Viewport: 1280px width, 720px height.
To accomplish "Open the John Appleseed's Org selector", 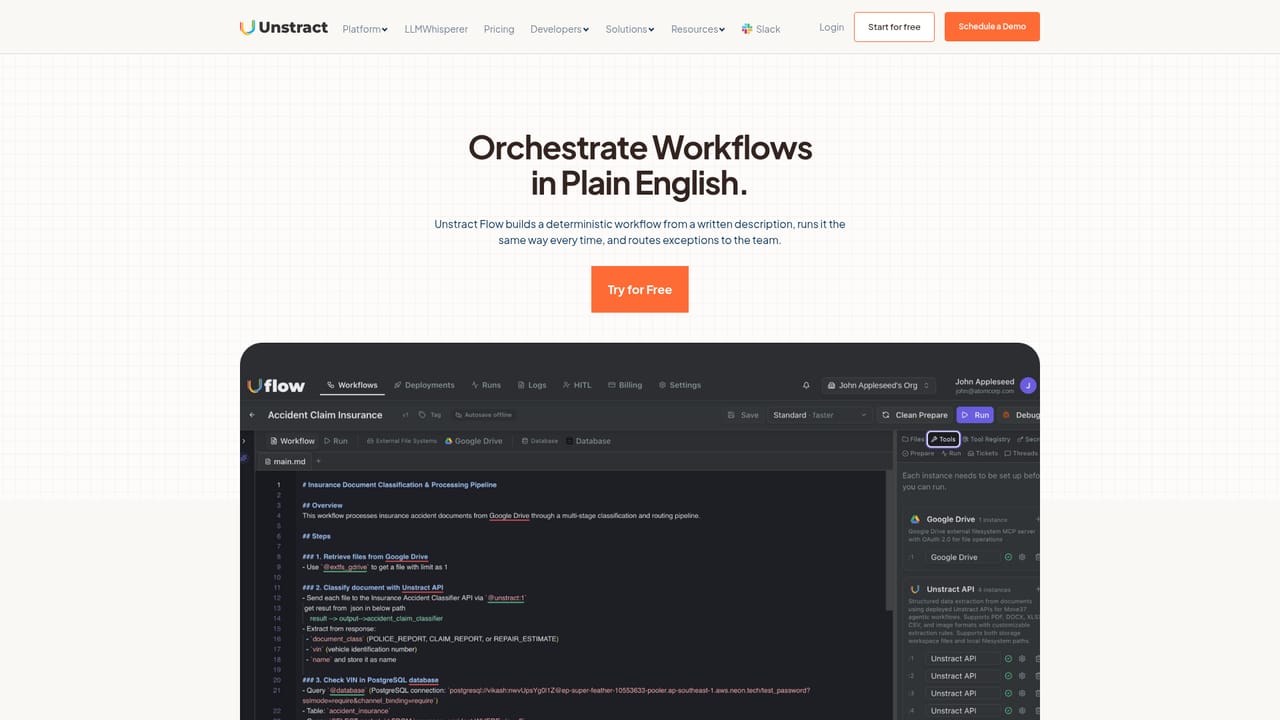I will point(879,385).
